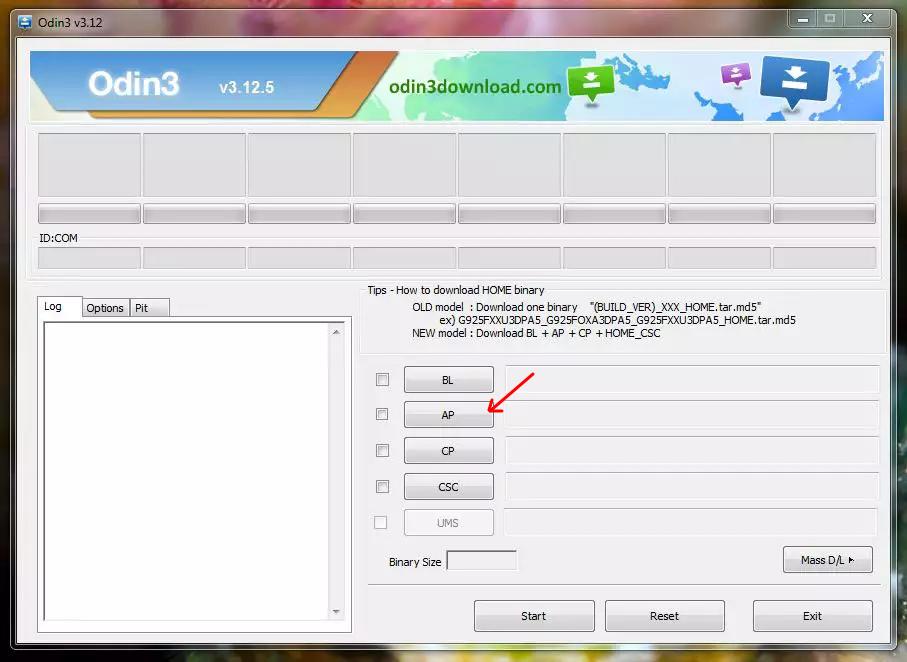Click the Reset button

665,616
